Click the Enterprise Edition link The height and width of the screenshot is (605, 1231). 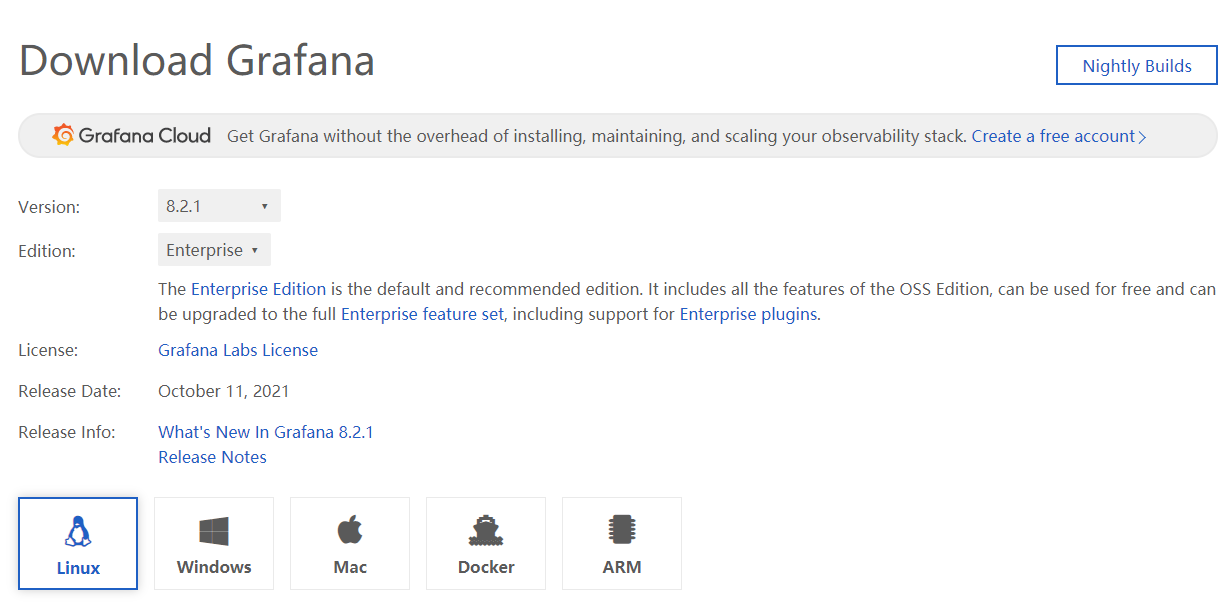tap(258, 289)
